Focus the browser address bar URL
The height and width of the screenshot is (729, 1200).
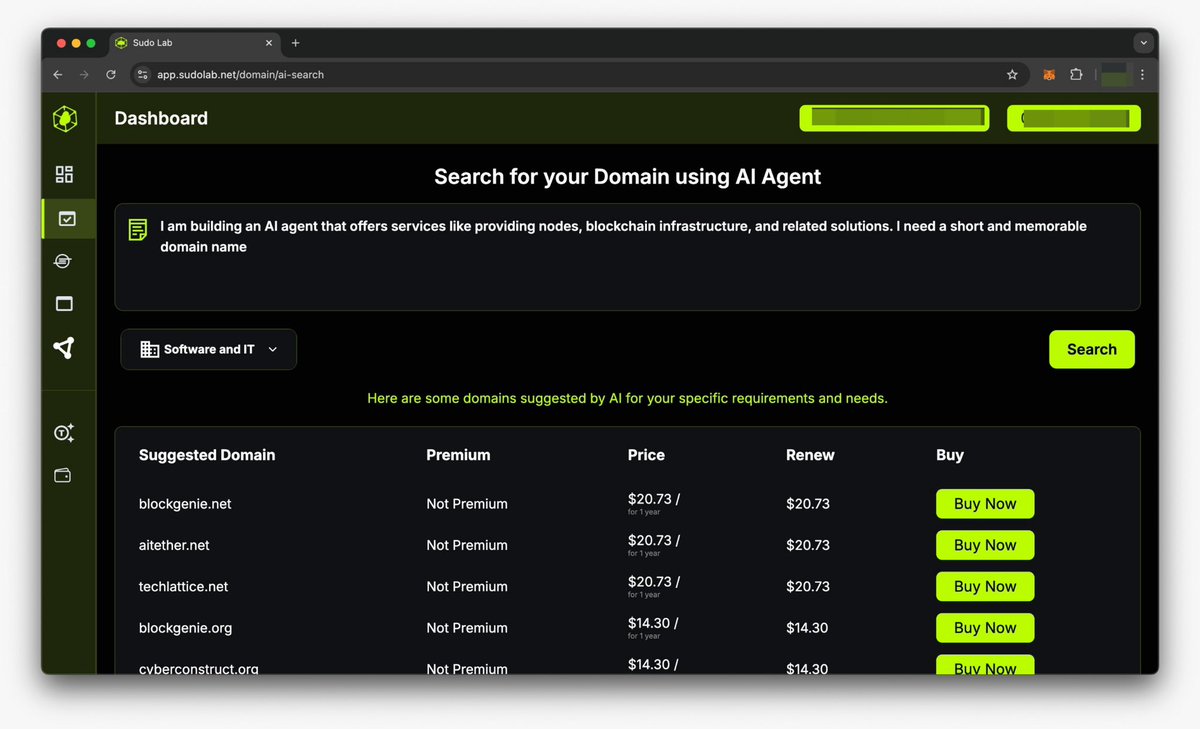pos(240,74)
